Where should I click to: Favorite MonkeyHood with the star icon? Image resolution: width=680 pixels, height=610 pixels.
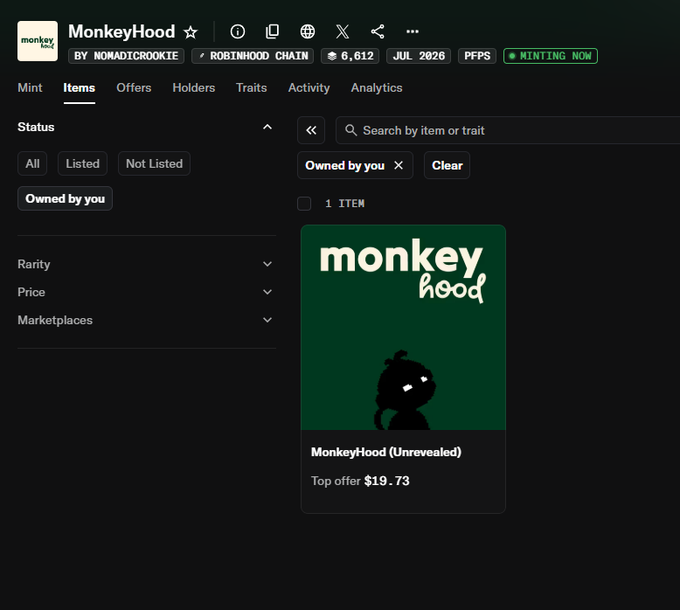tap(190, 32)
